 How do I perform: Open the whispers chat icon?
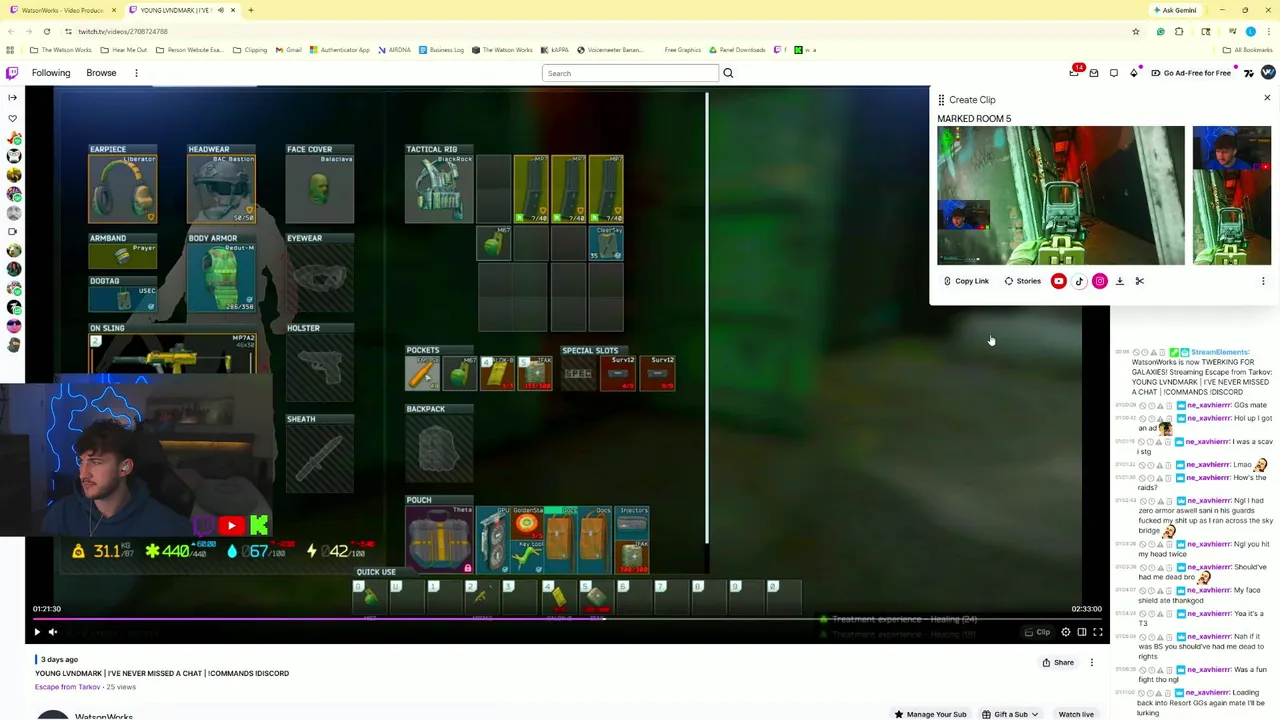1114,73
